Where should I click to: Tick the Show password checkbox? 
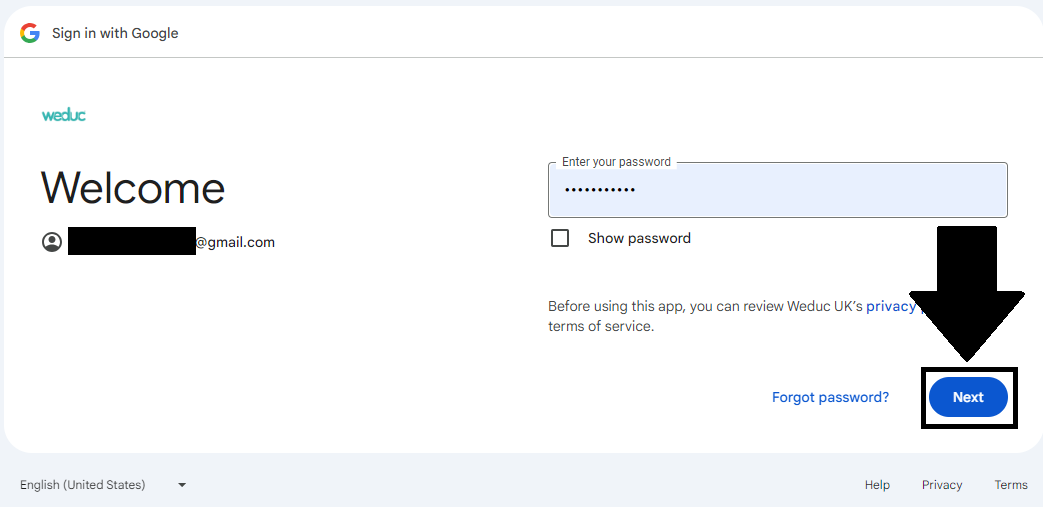[560, 238]
